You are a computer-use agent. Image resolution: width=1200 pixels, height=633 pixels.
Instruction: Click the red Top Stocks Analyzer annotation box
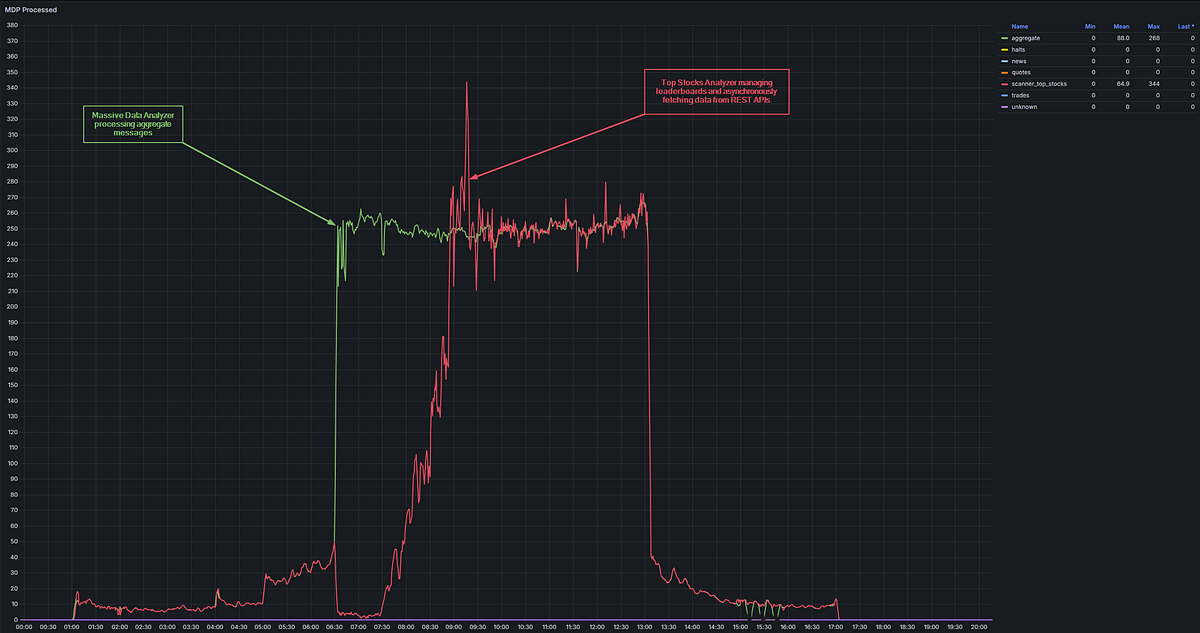point(717,92)
